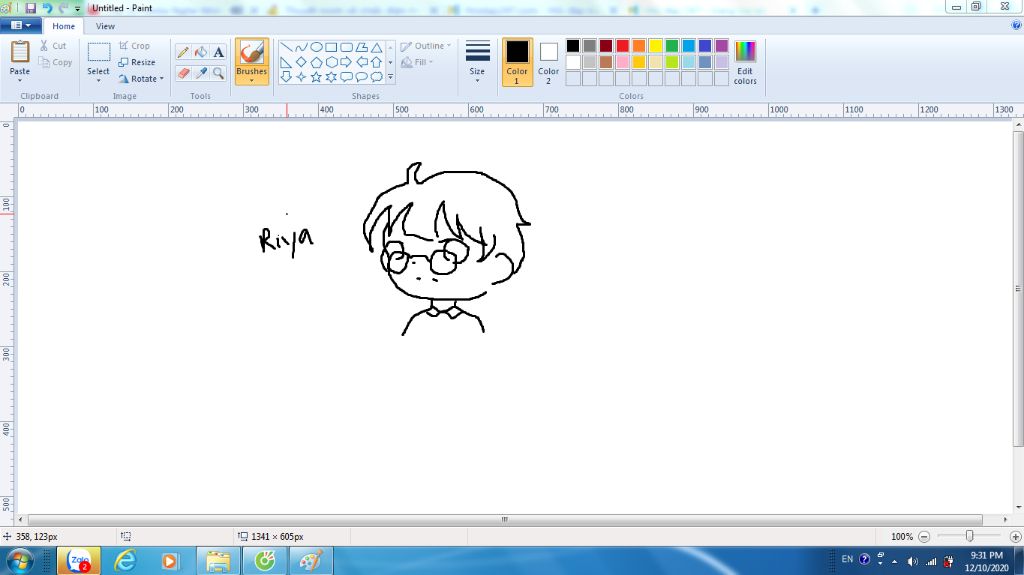Screen dimensions: 1024x575
Task: Choose the Cloud callout shape
Action: point(377,77)
